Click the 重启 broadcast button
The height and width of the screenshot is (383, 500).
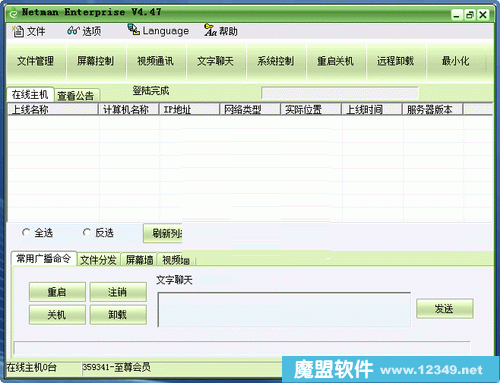pyautogui.click(x=57, y=292)
